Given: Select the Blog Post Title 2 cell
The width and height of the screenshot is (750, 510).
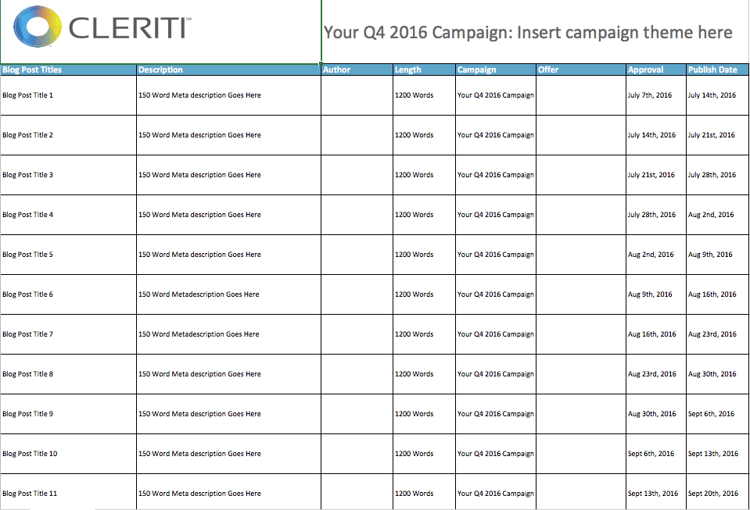Looking at the screenshot, I should 68,135.
